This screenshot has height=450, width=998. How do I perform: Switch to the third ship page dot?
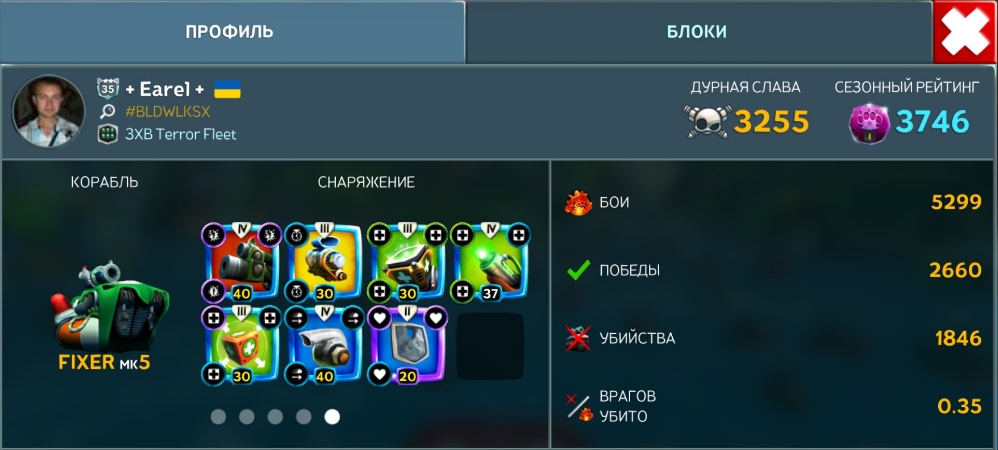[275, 417]
